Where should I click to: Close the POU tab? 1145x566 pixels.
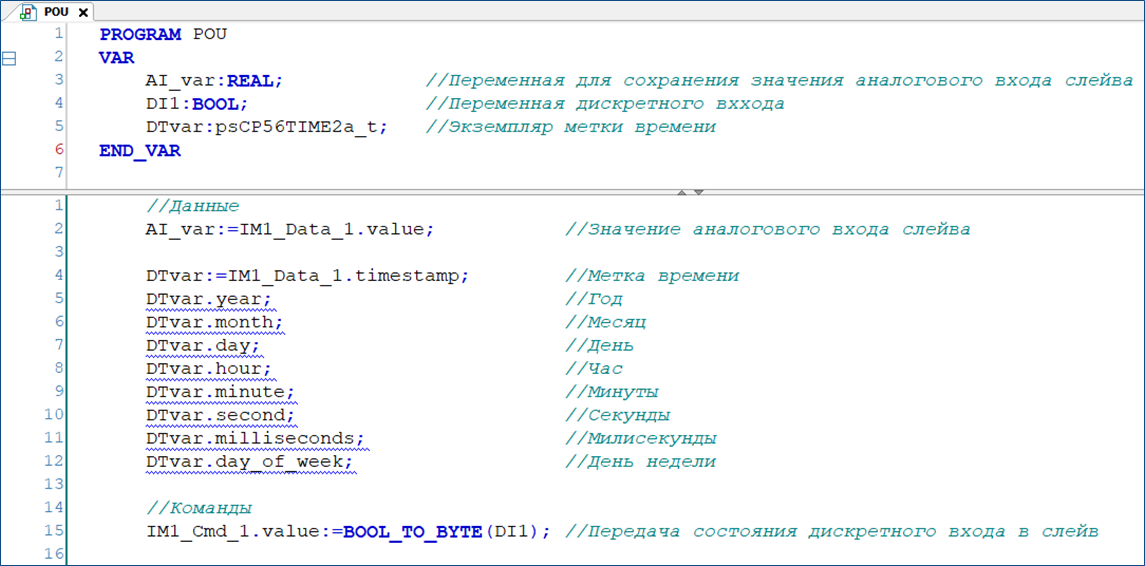(83, 13)
